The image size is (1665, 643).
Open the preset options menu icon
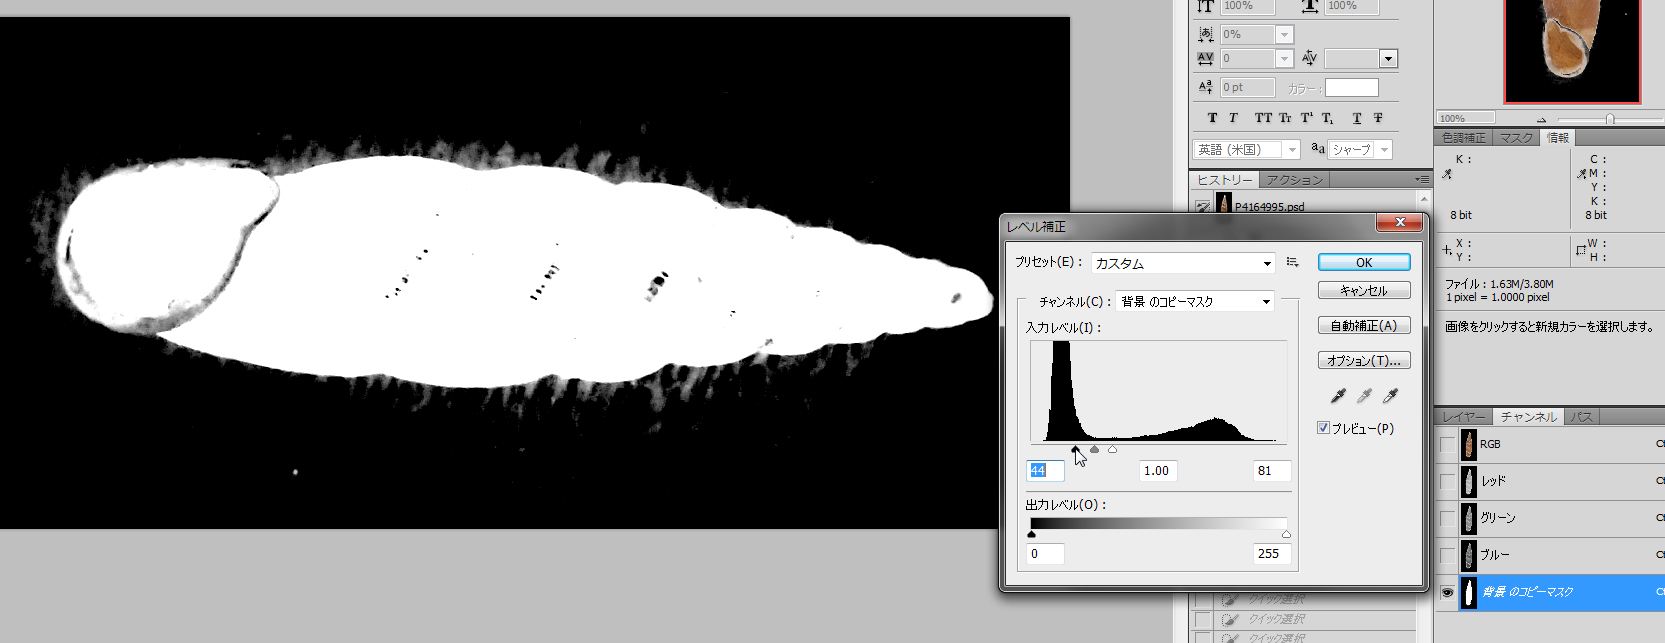pos(1292,262)
